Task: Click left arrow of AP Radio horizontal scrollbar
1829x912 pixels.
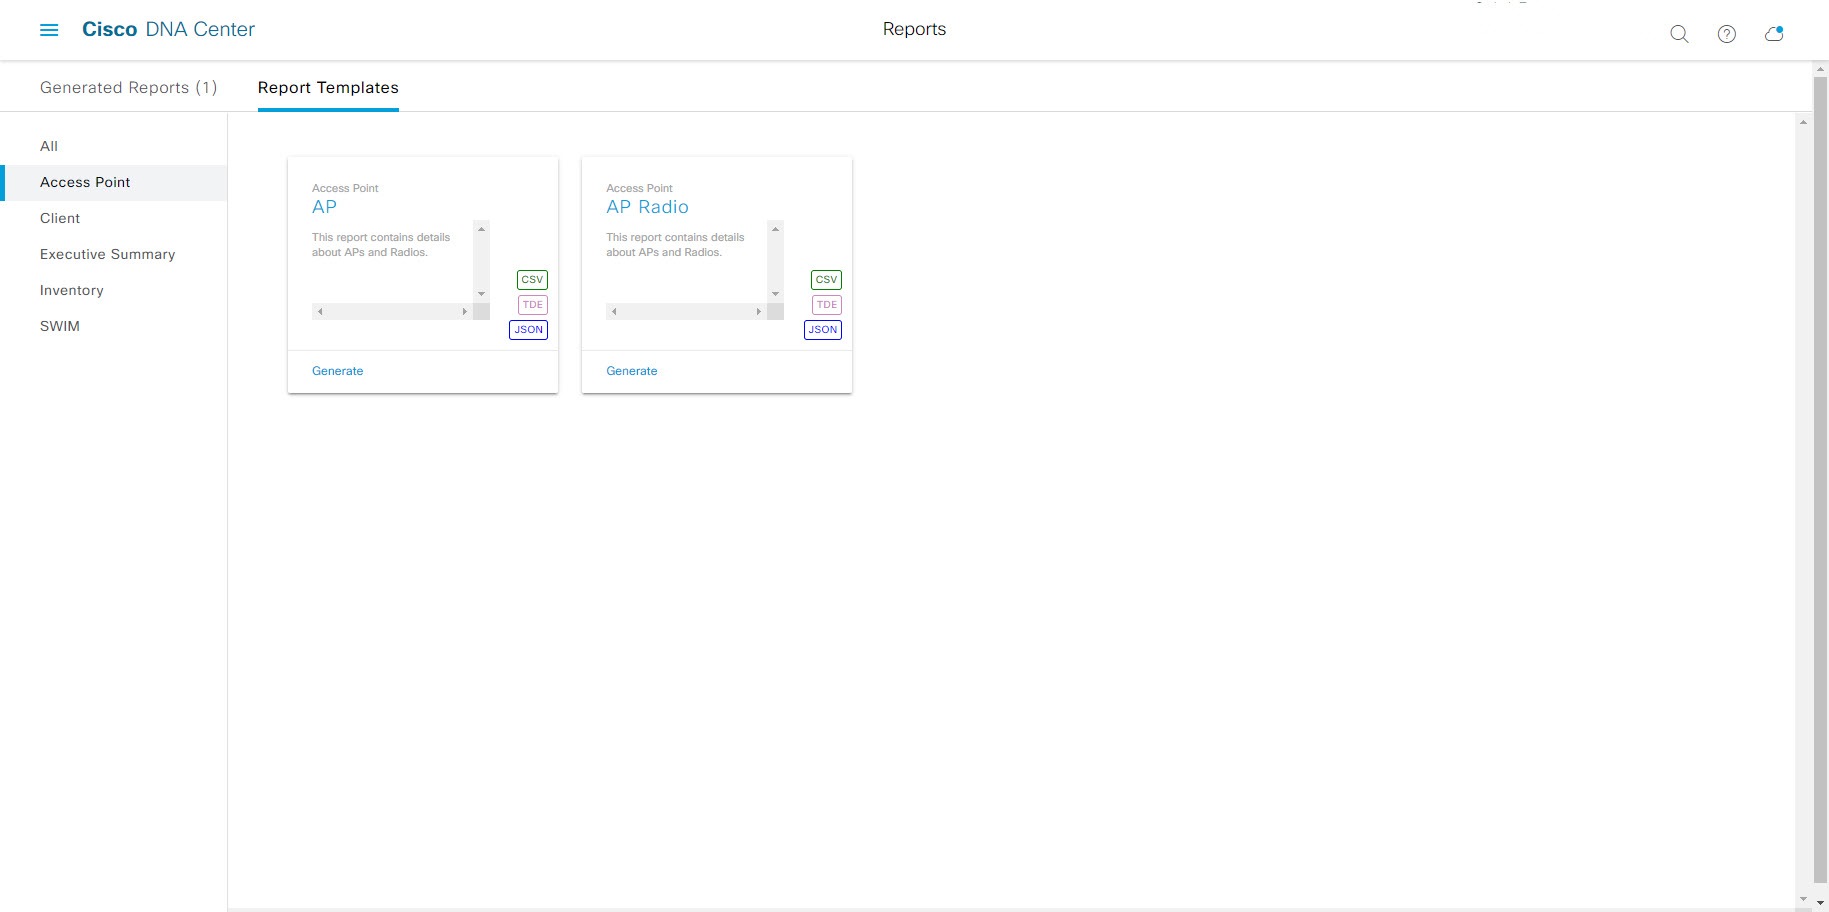Action: pos(614,312)
